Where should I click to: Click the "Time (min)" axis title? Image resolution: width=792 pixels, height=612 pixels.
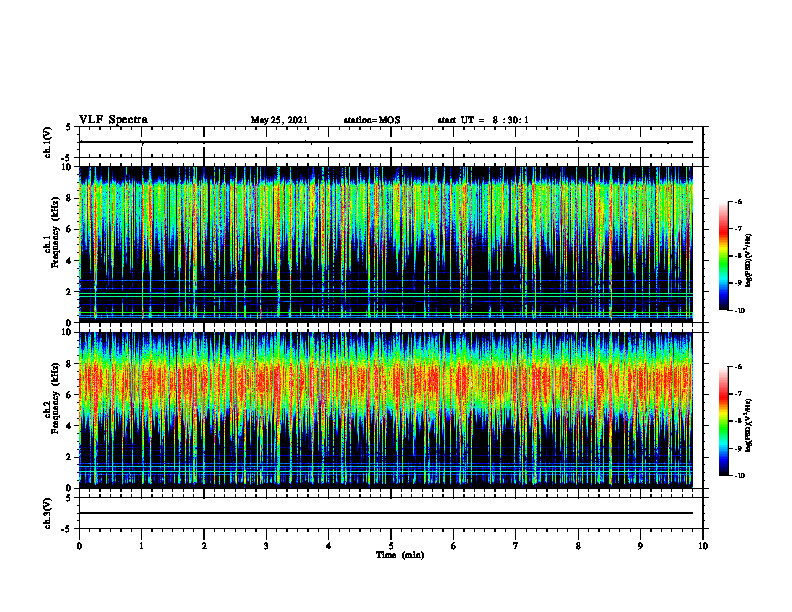(400, 555)
